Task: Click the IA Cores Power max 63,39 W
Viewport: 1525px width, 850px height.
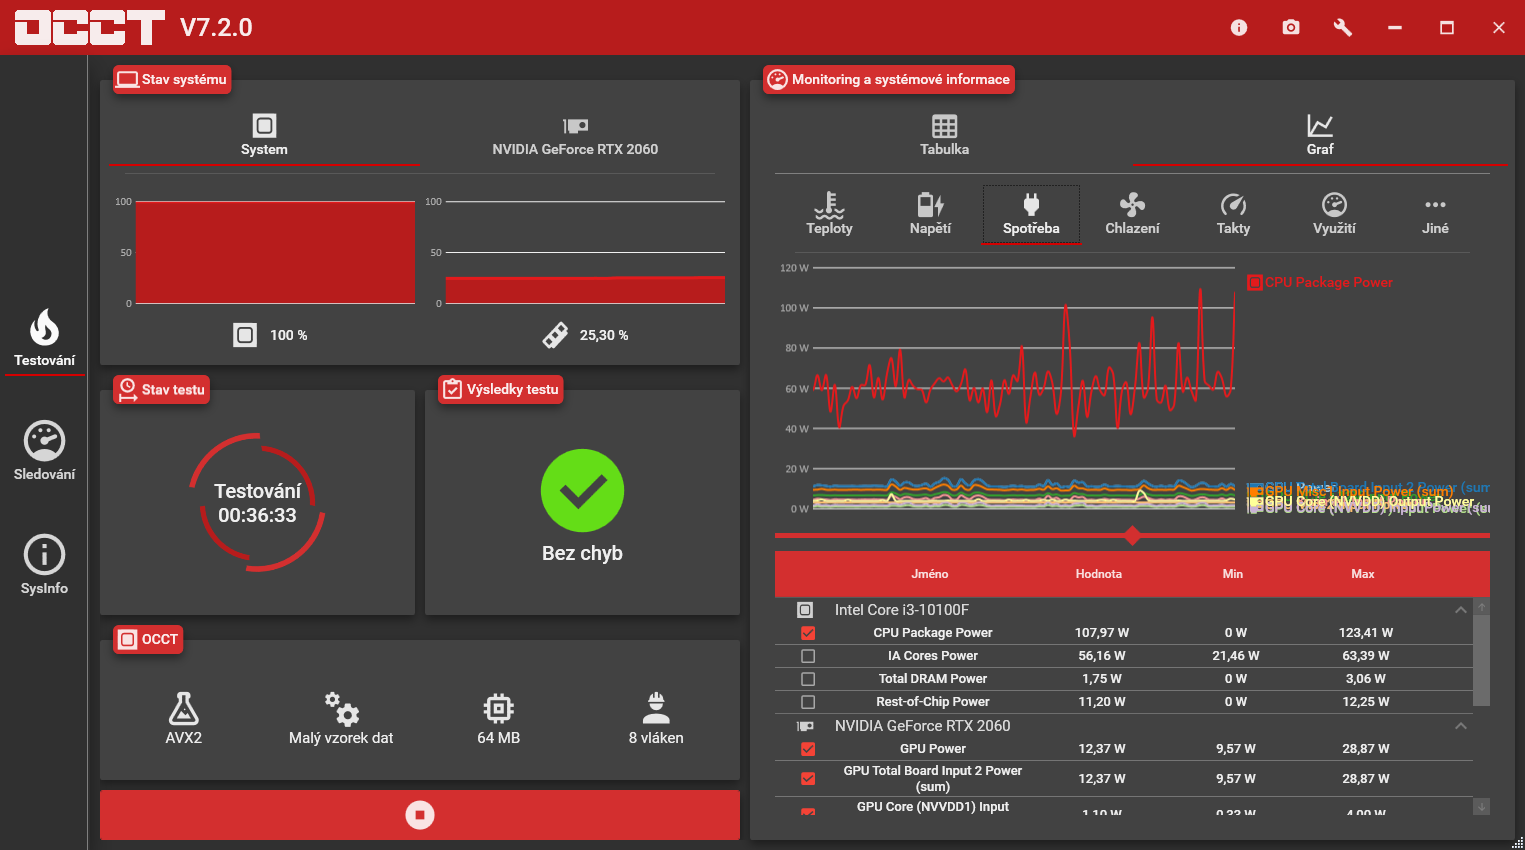Action: [1366, 656]
